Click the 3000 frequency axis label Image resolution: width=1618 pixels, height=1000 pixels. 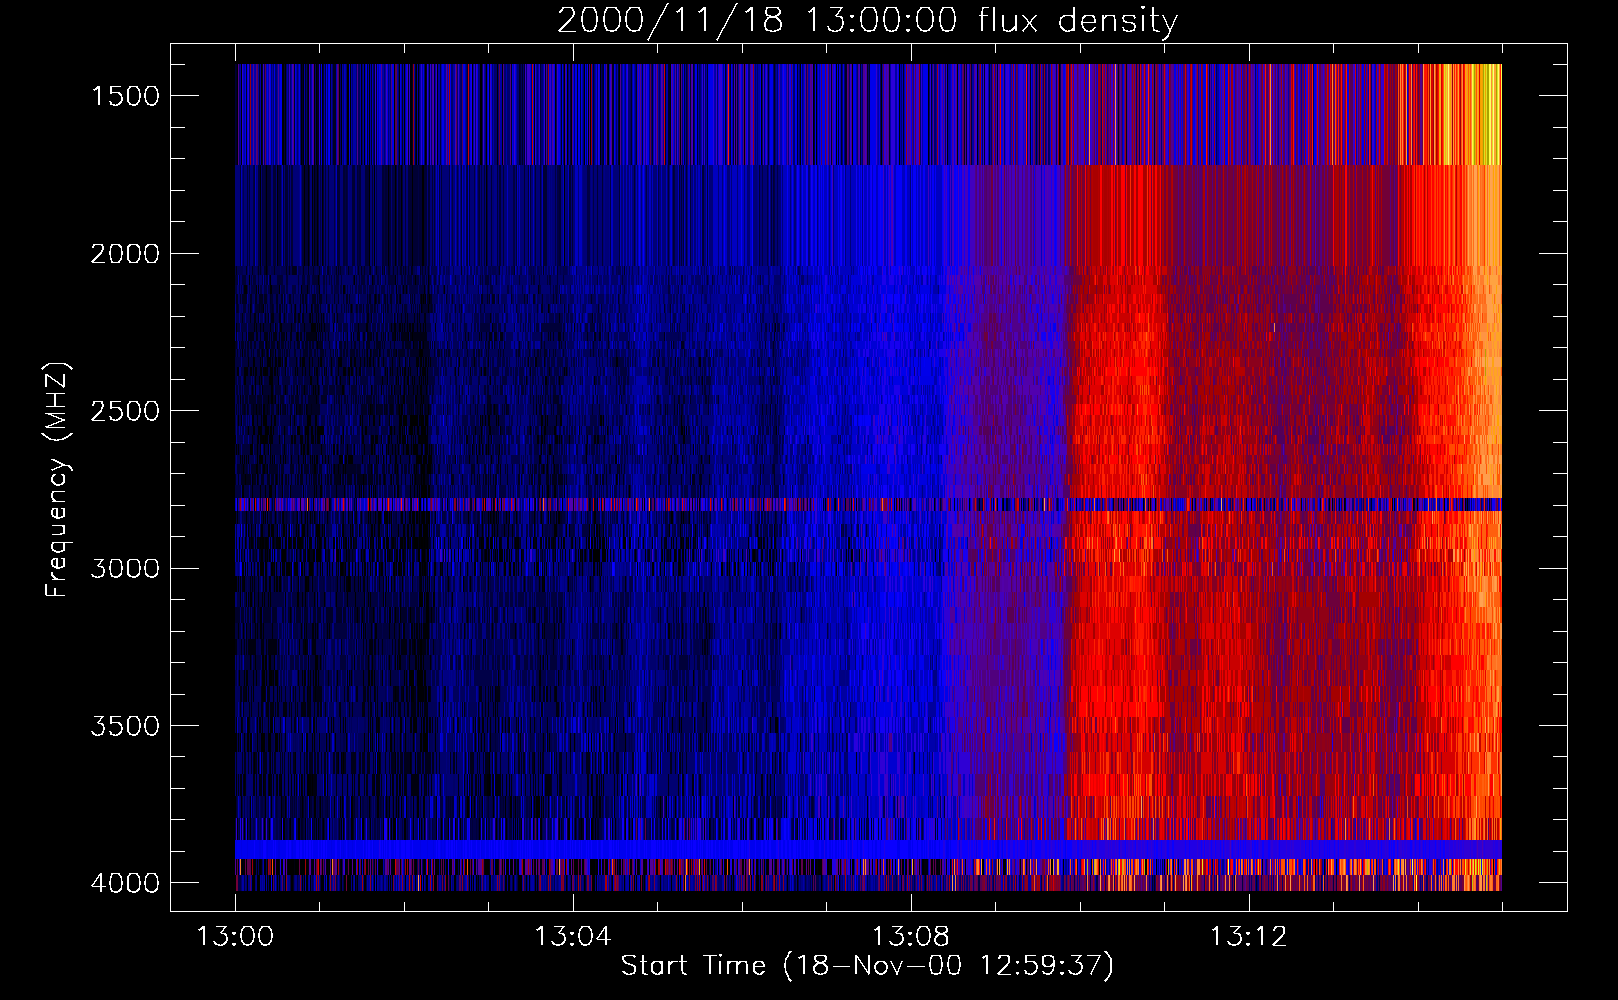[x=125, y=569]
